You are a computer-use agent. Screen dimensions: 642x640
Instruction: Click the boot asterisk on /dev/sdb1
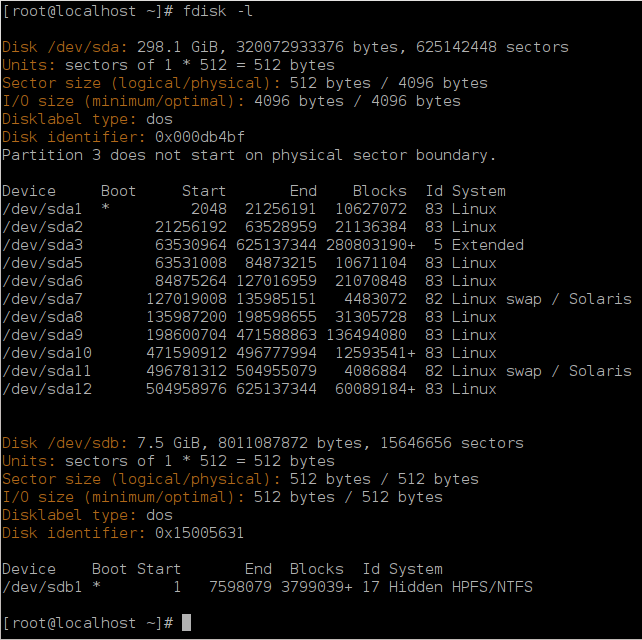pyautogui.click(x=97, y=585)
